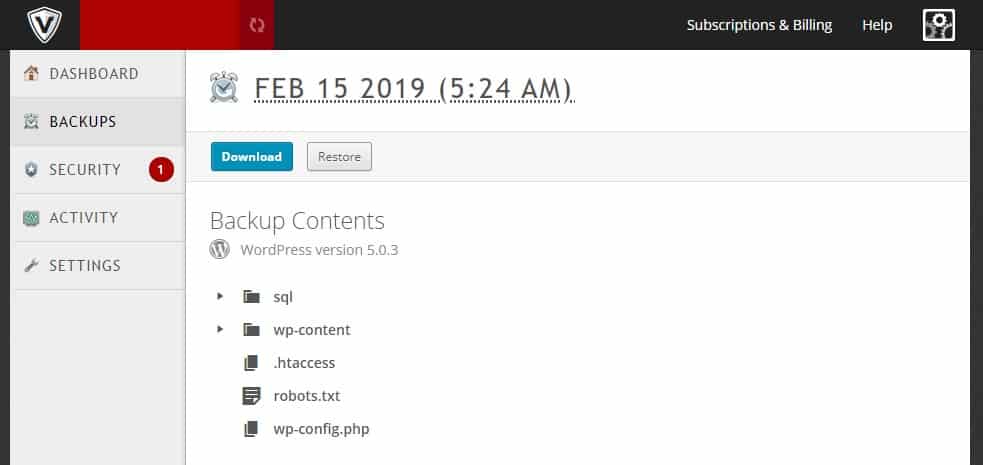Select the .htaccess file
This screenshot has width=983, height=465.
304,363
